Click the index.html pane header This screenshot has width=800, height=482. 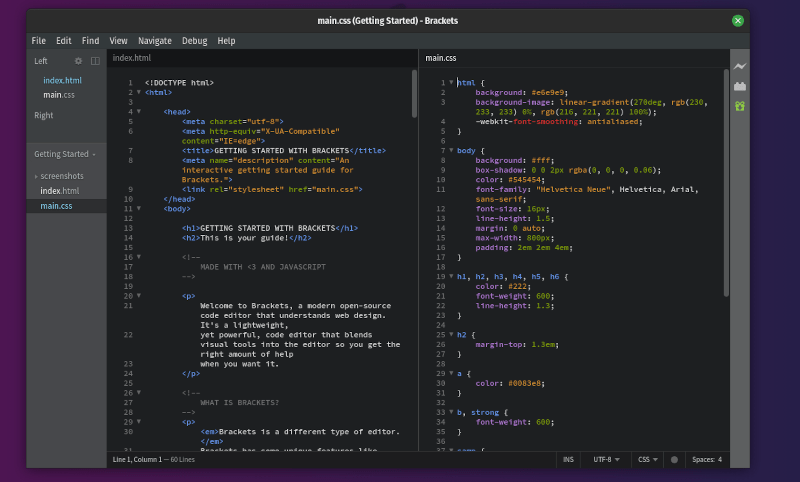pos(131,59)
